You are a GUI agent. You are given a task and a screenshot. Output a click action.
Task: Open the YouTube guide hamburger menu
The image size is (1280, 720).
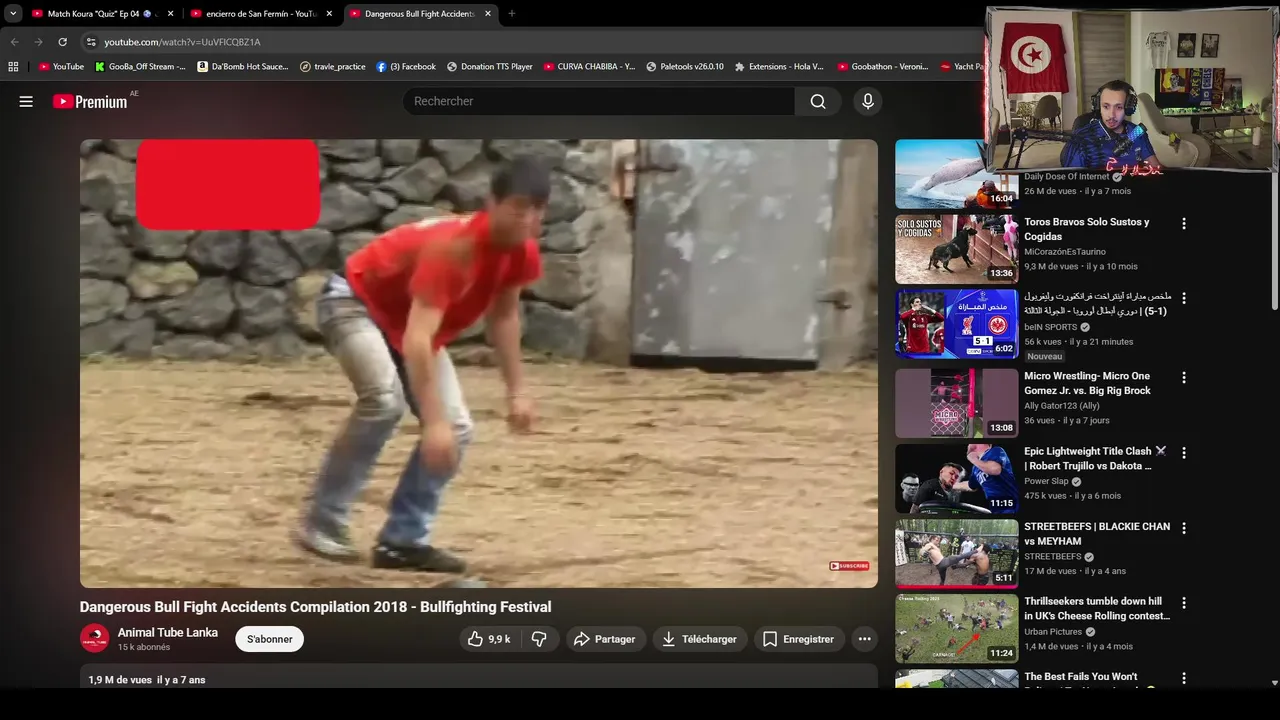(26, 101)
